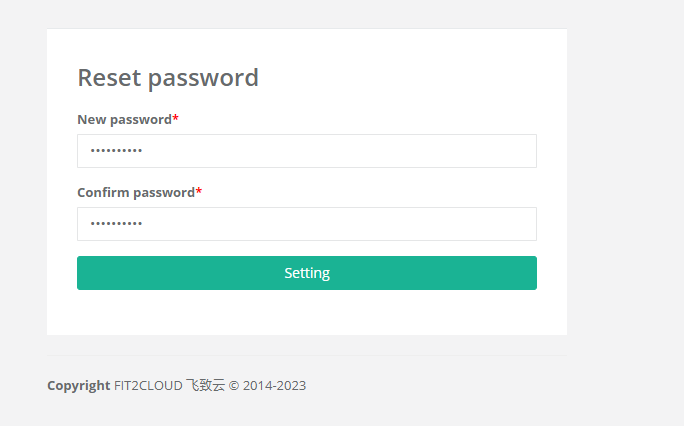Click masked dots in New password field
This screenshot has height=426, width=684.
(x=116, y=151)
